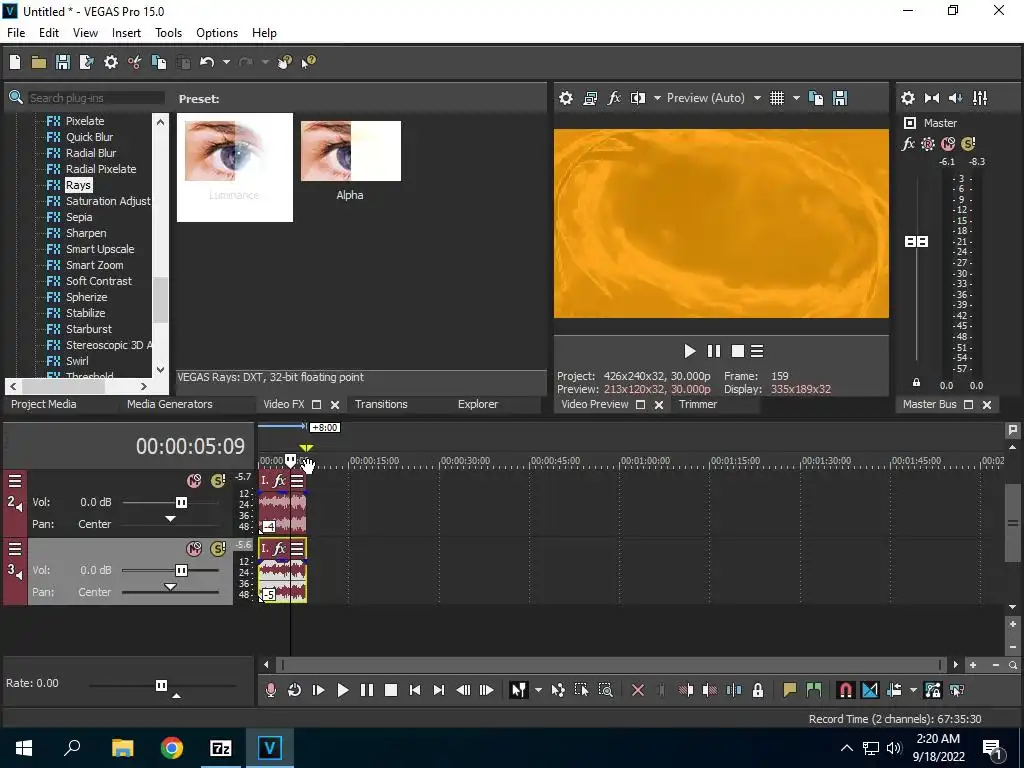Save the preview snapshot to a file

click(840, 98)
